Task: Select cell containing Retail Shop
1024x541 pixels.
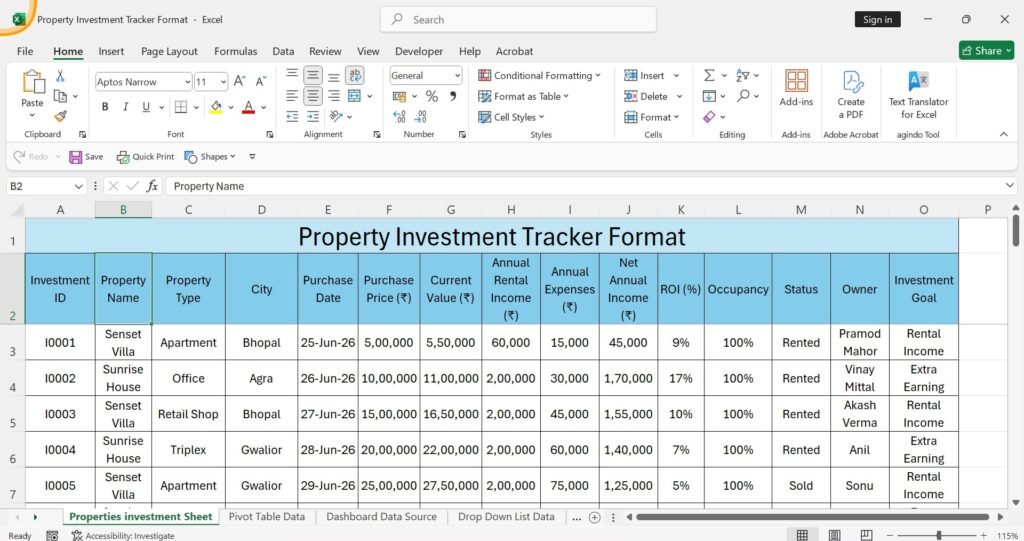Action: [x=188, y=414]
